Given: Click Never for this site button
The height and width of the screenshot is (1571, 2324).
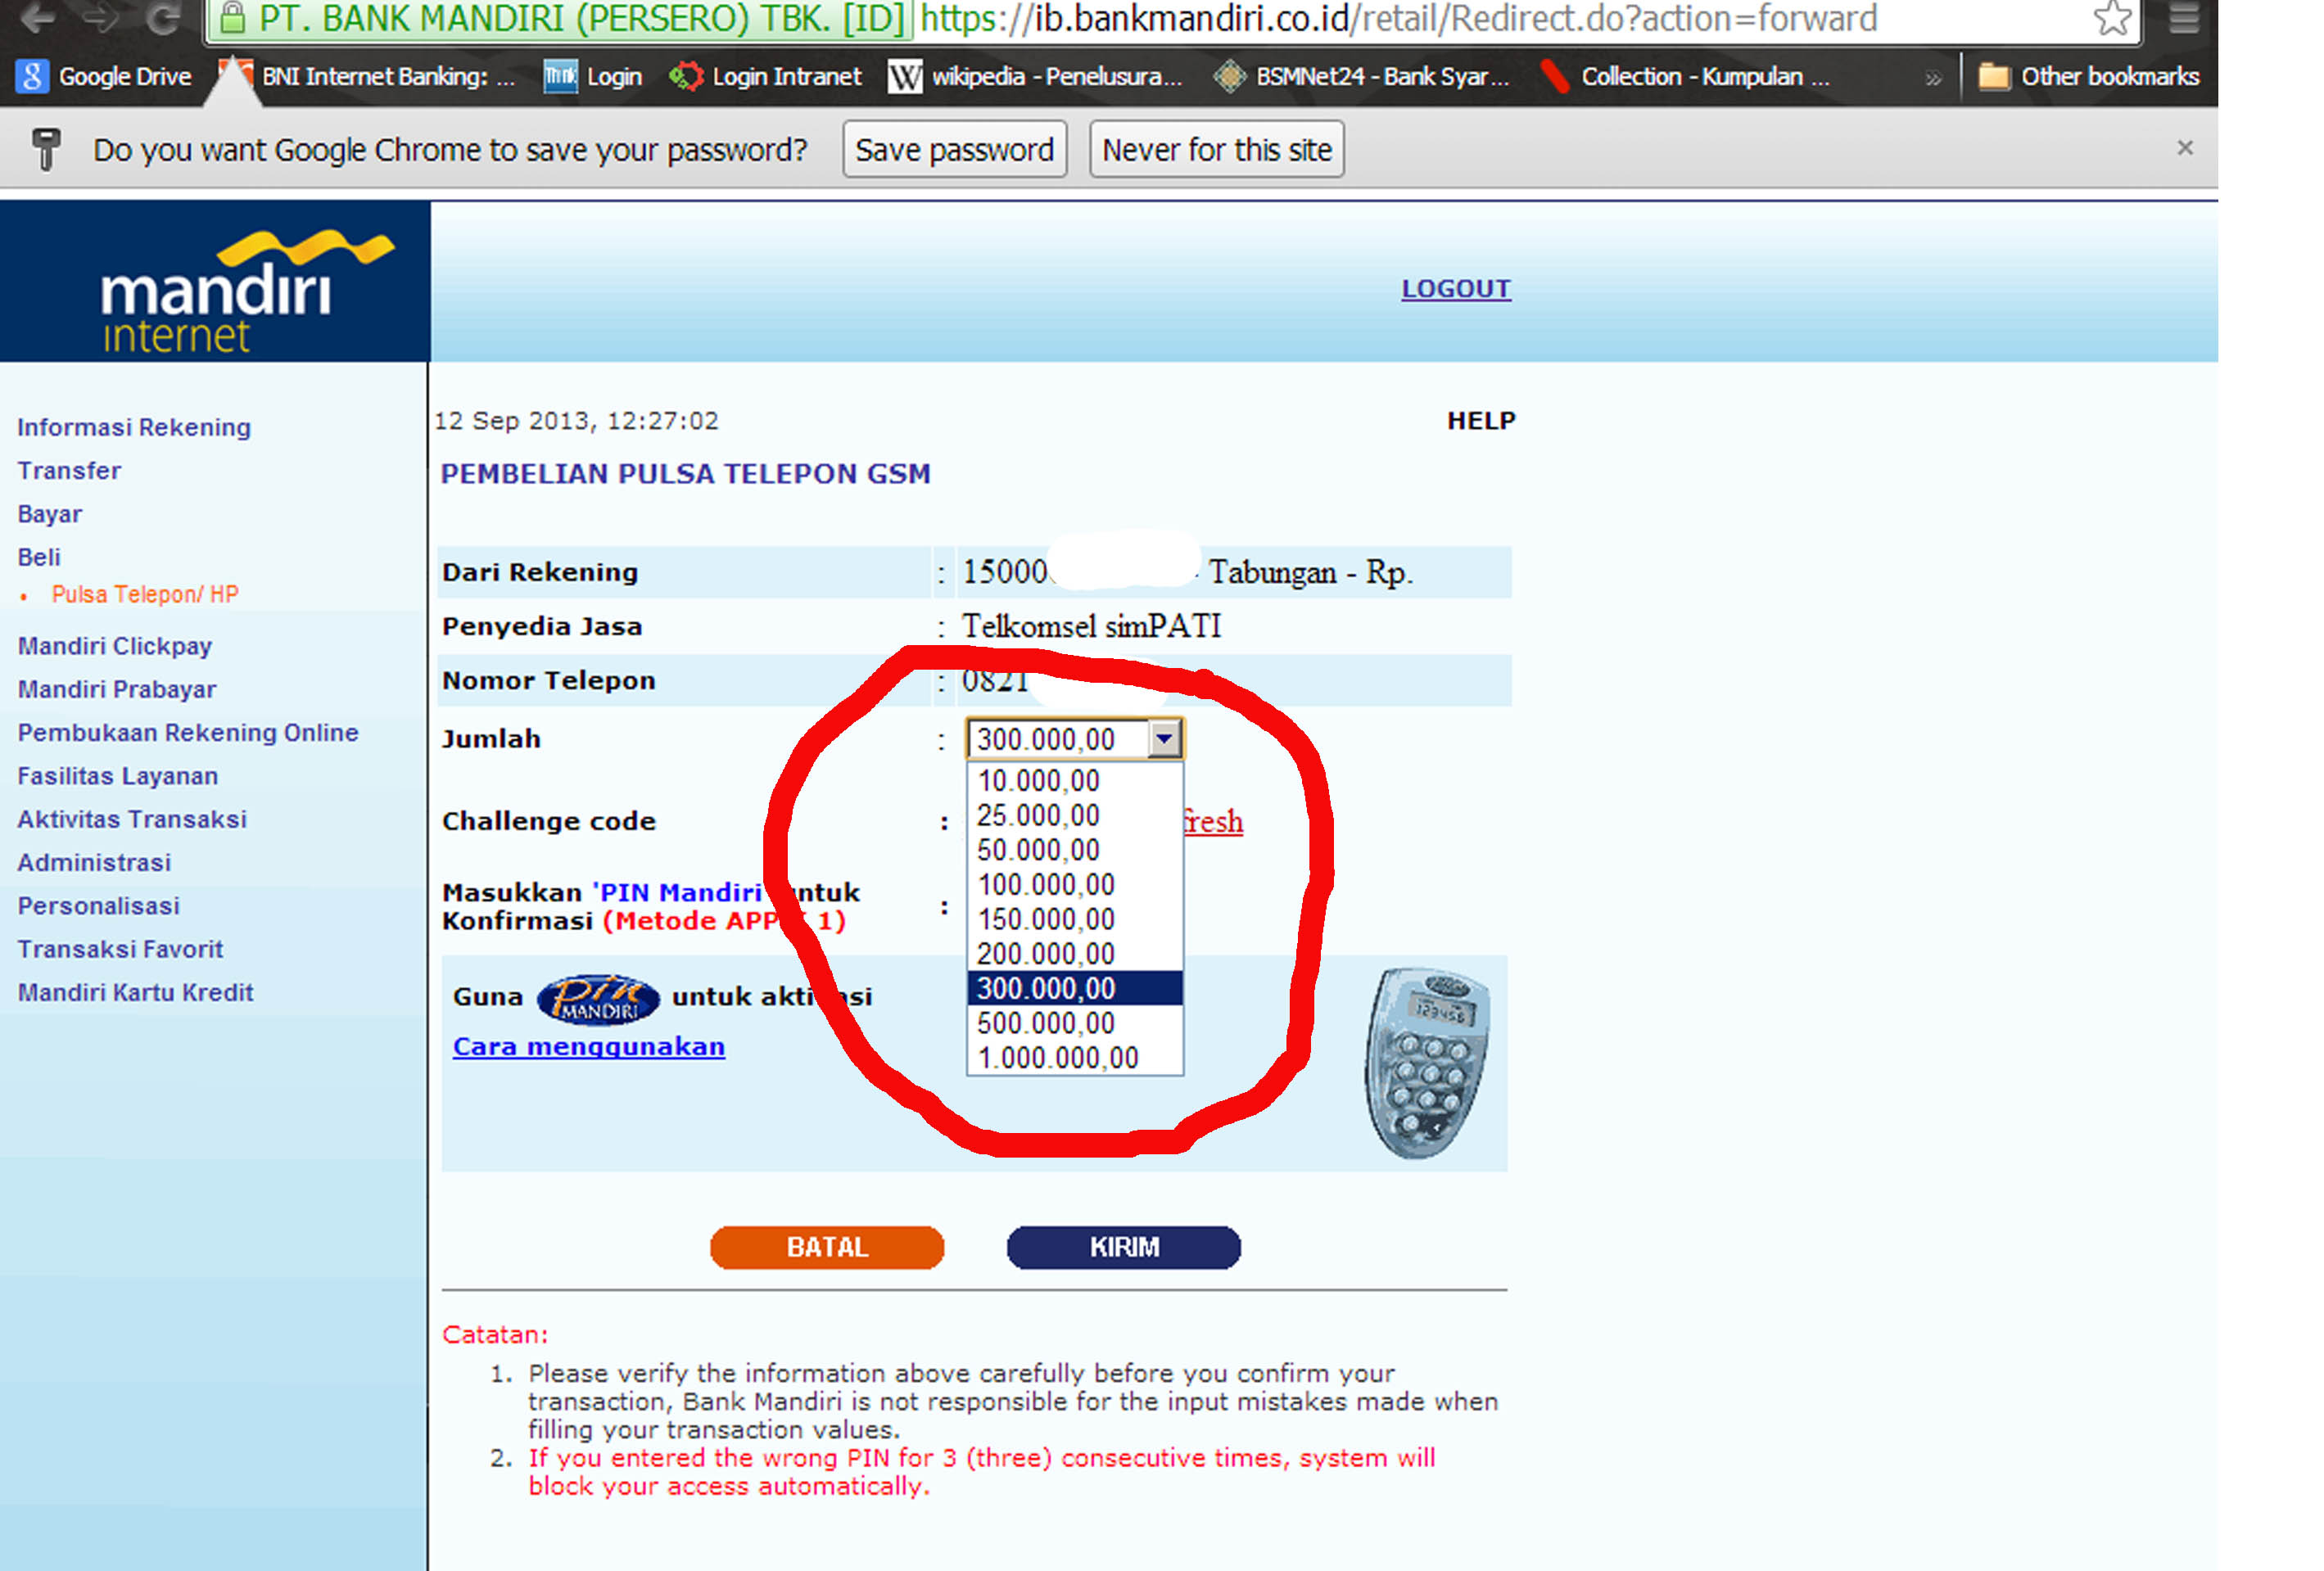Looking at the screenshot, I should point(1216,149).
